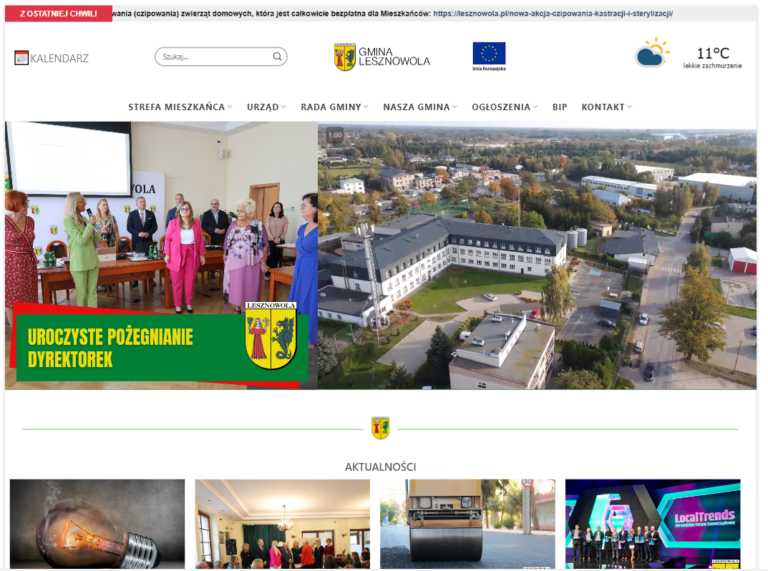
Task: Click the search magnifier icon
Action: point(277,57)
